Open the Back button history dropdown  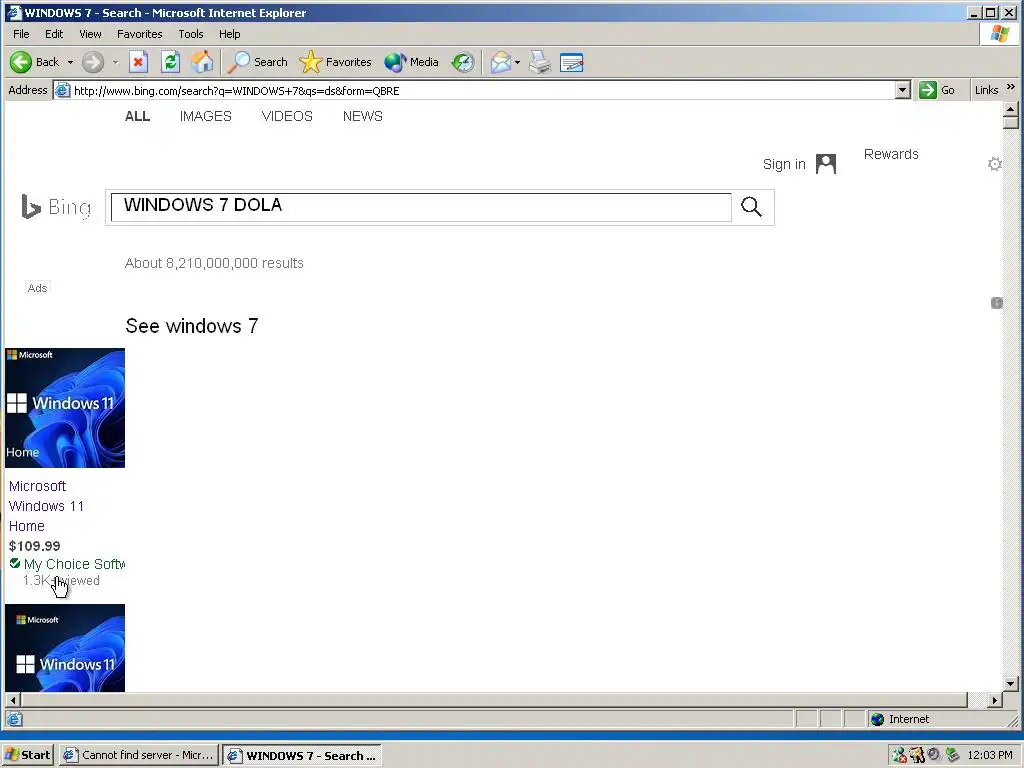(x=71, y=62)
